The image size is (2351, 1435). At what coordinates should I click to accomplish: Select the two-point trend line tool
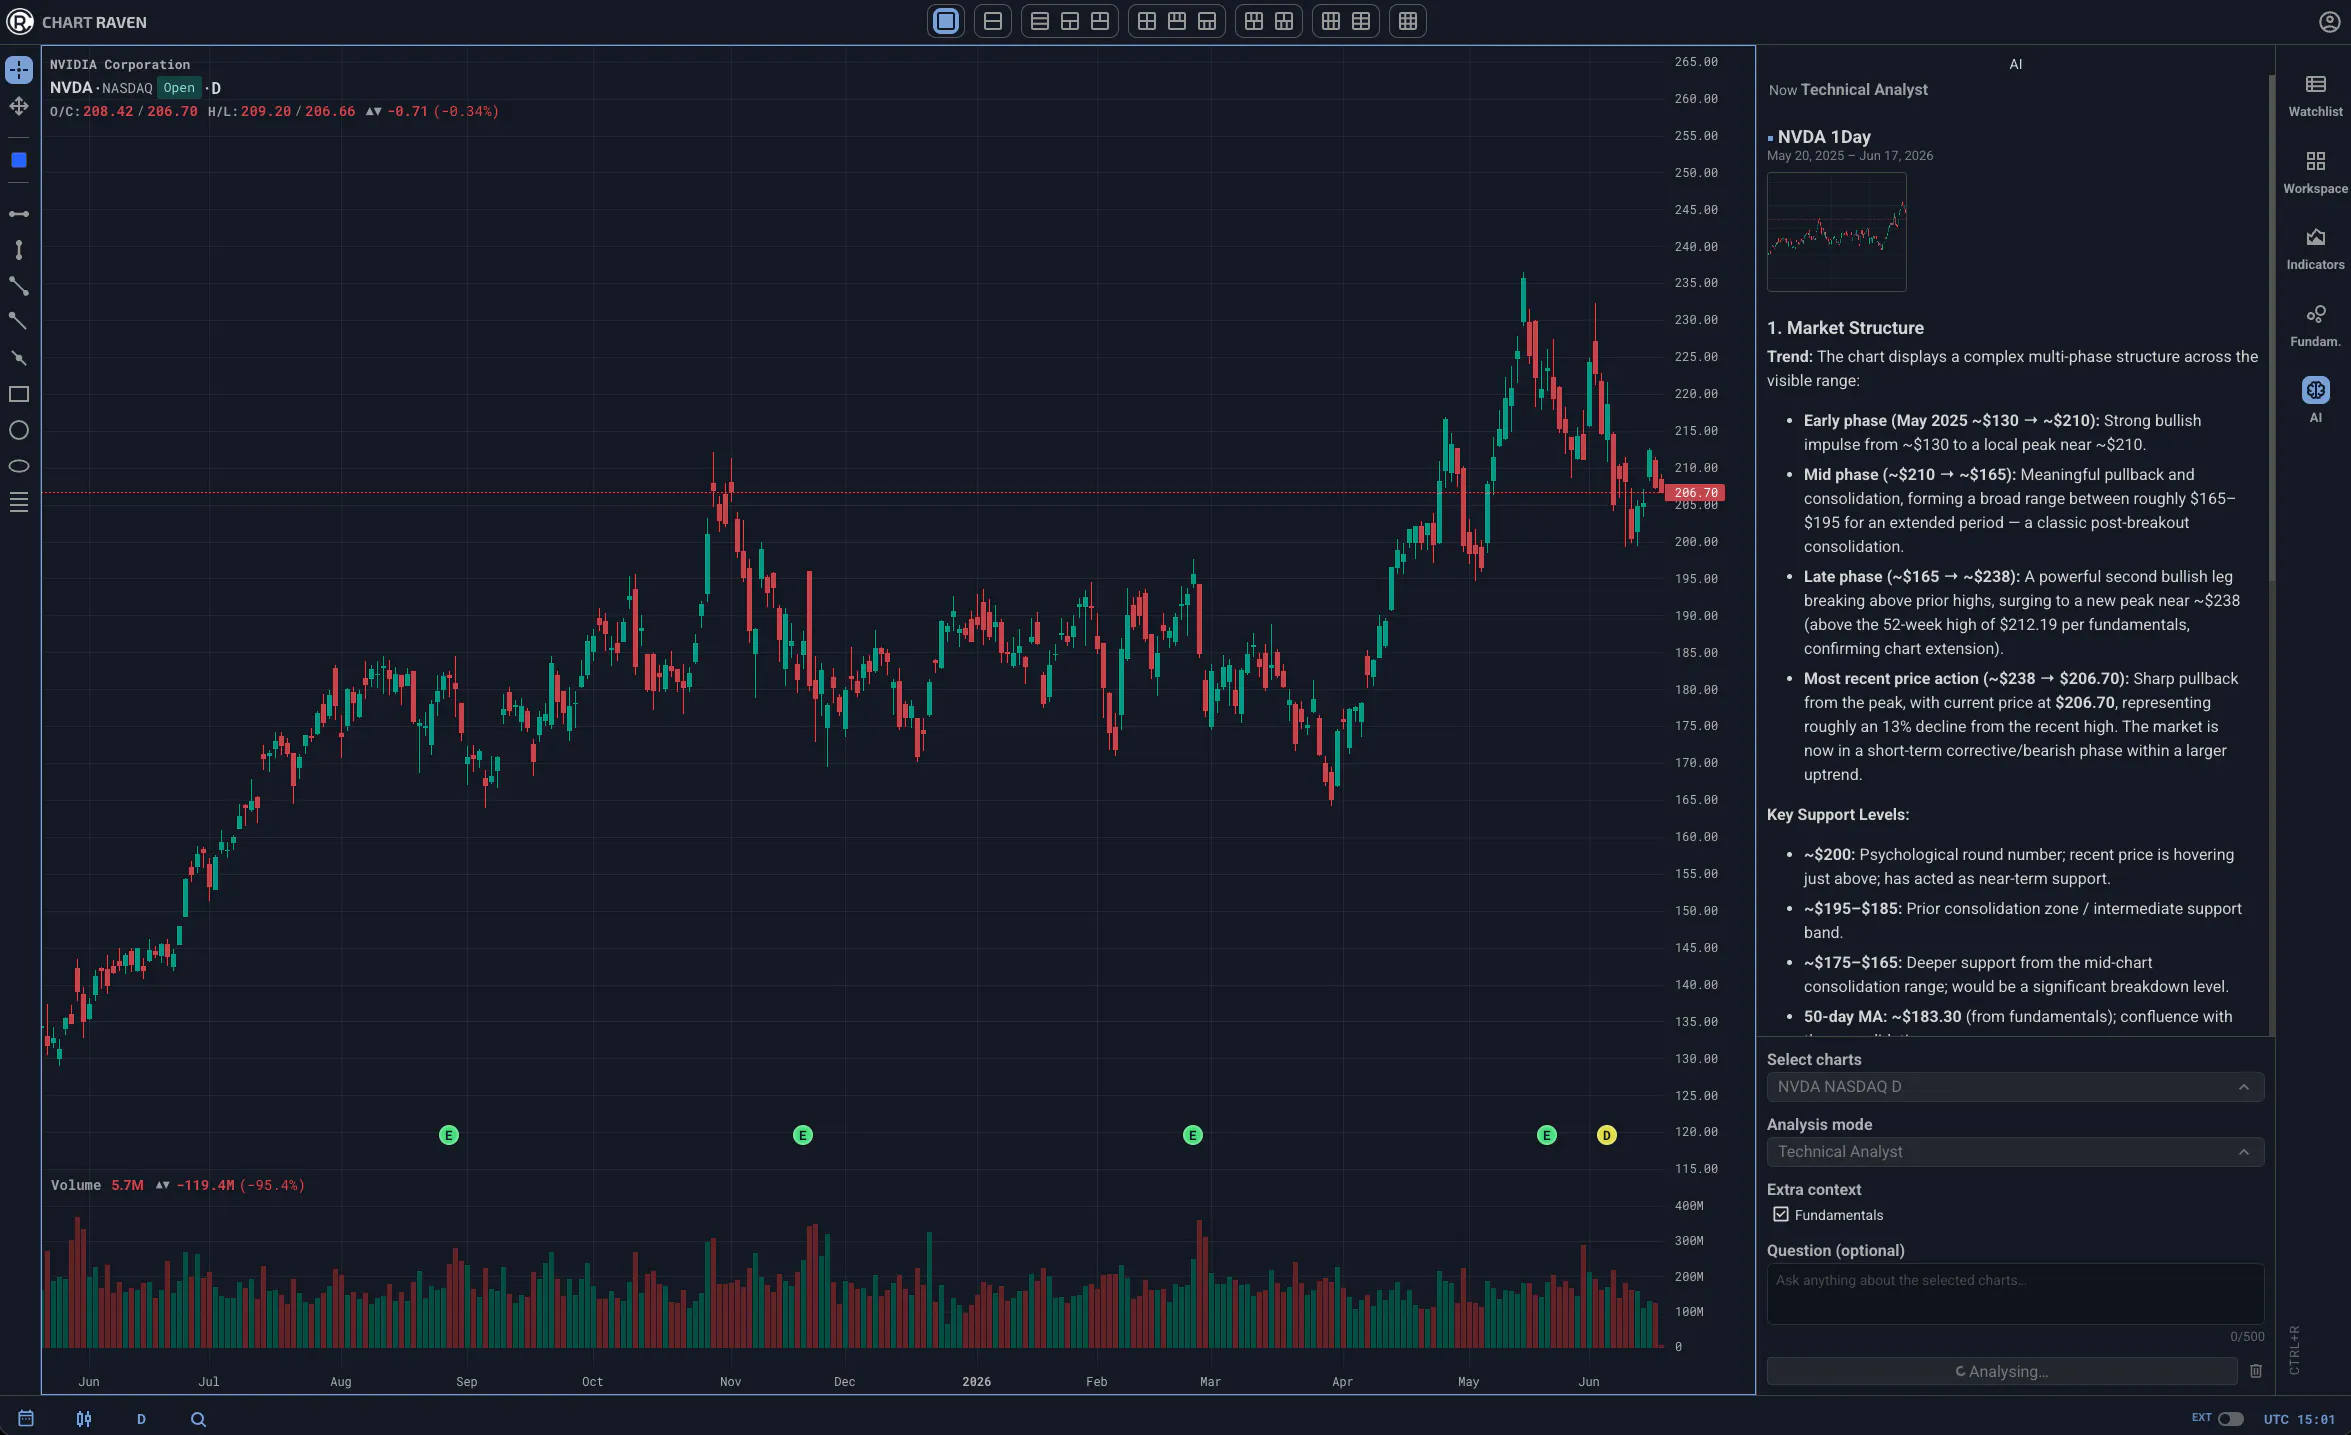(x=19, y=286)
